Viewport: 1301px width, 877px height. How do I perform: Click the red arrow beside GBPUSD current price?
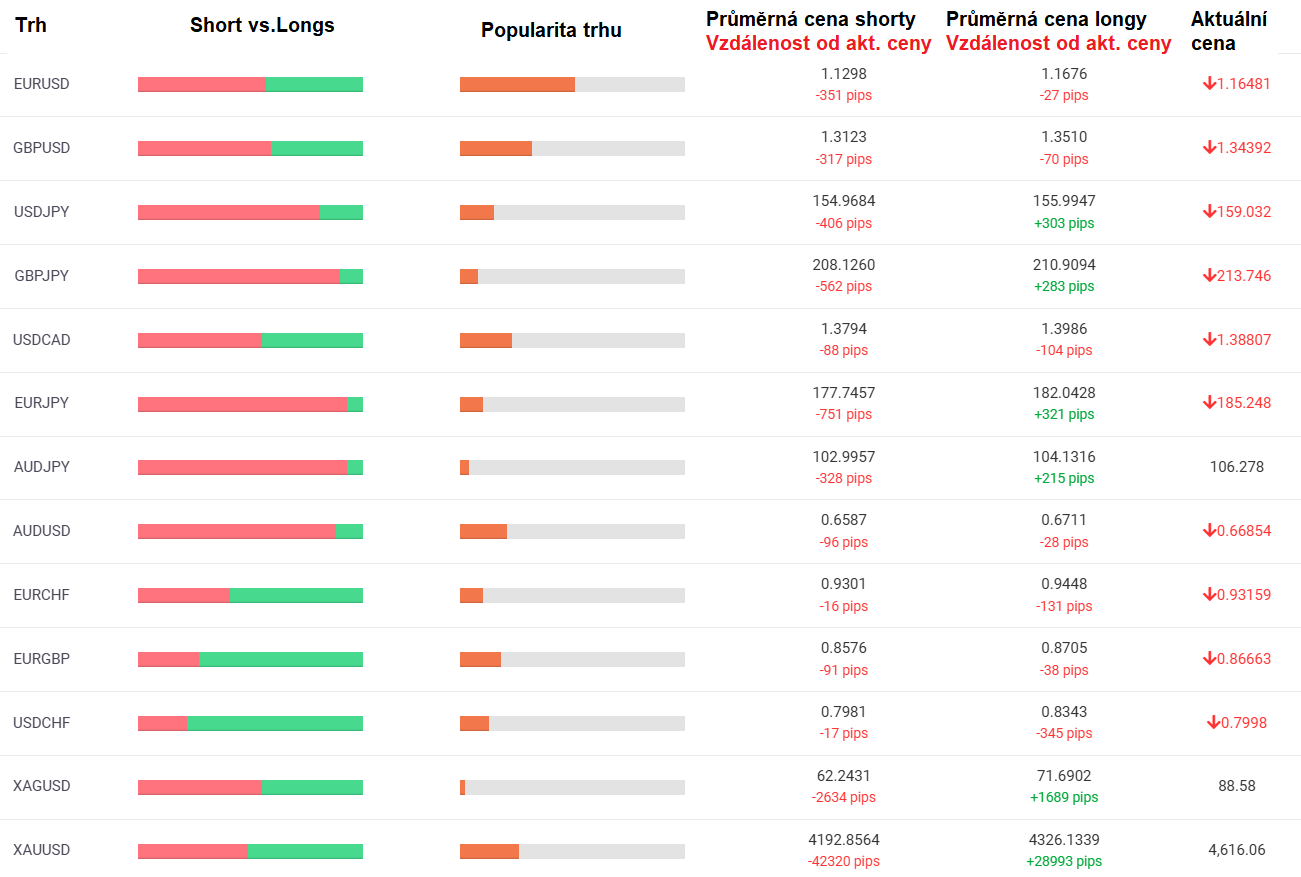(x=1209, y=148)
